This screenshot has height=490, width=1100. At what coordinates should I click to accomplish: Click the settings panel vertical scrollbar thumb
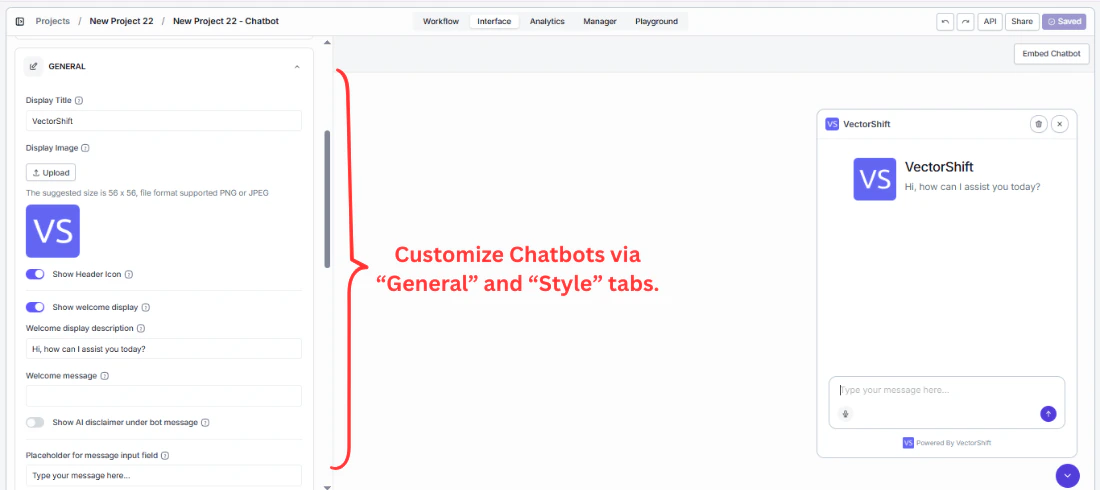[327, 199]
